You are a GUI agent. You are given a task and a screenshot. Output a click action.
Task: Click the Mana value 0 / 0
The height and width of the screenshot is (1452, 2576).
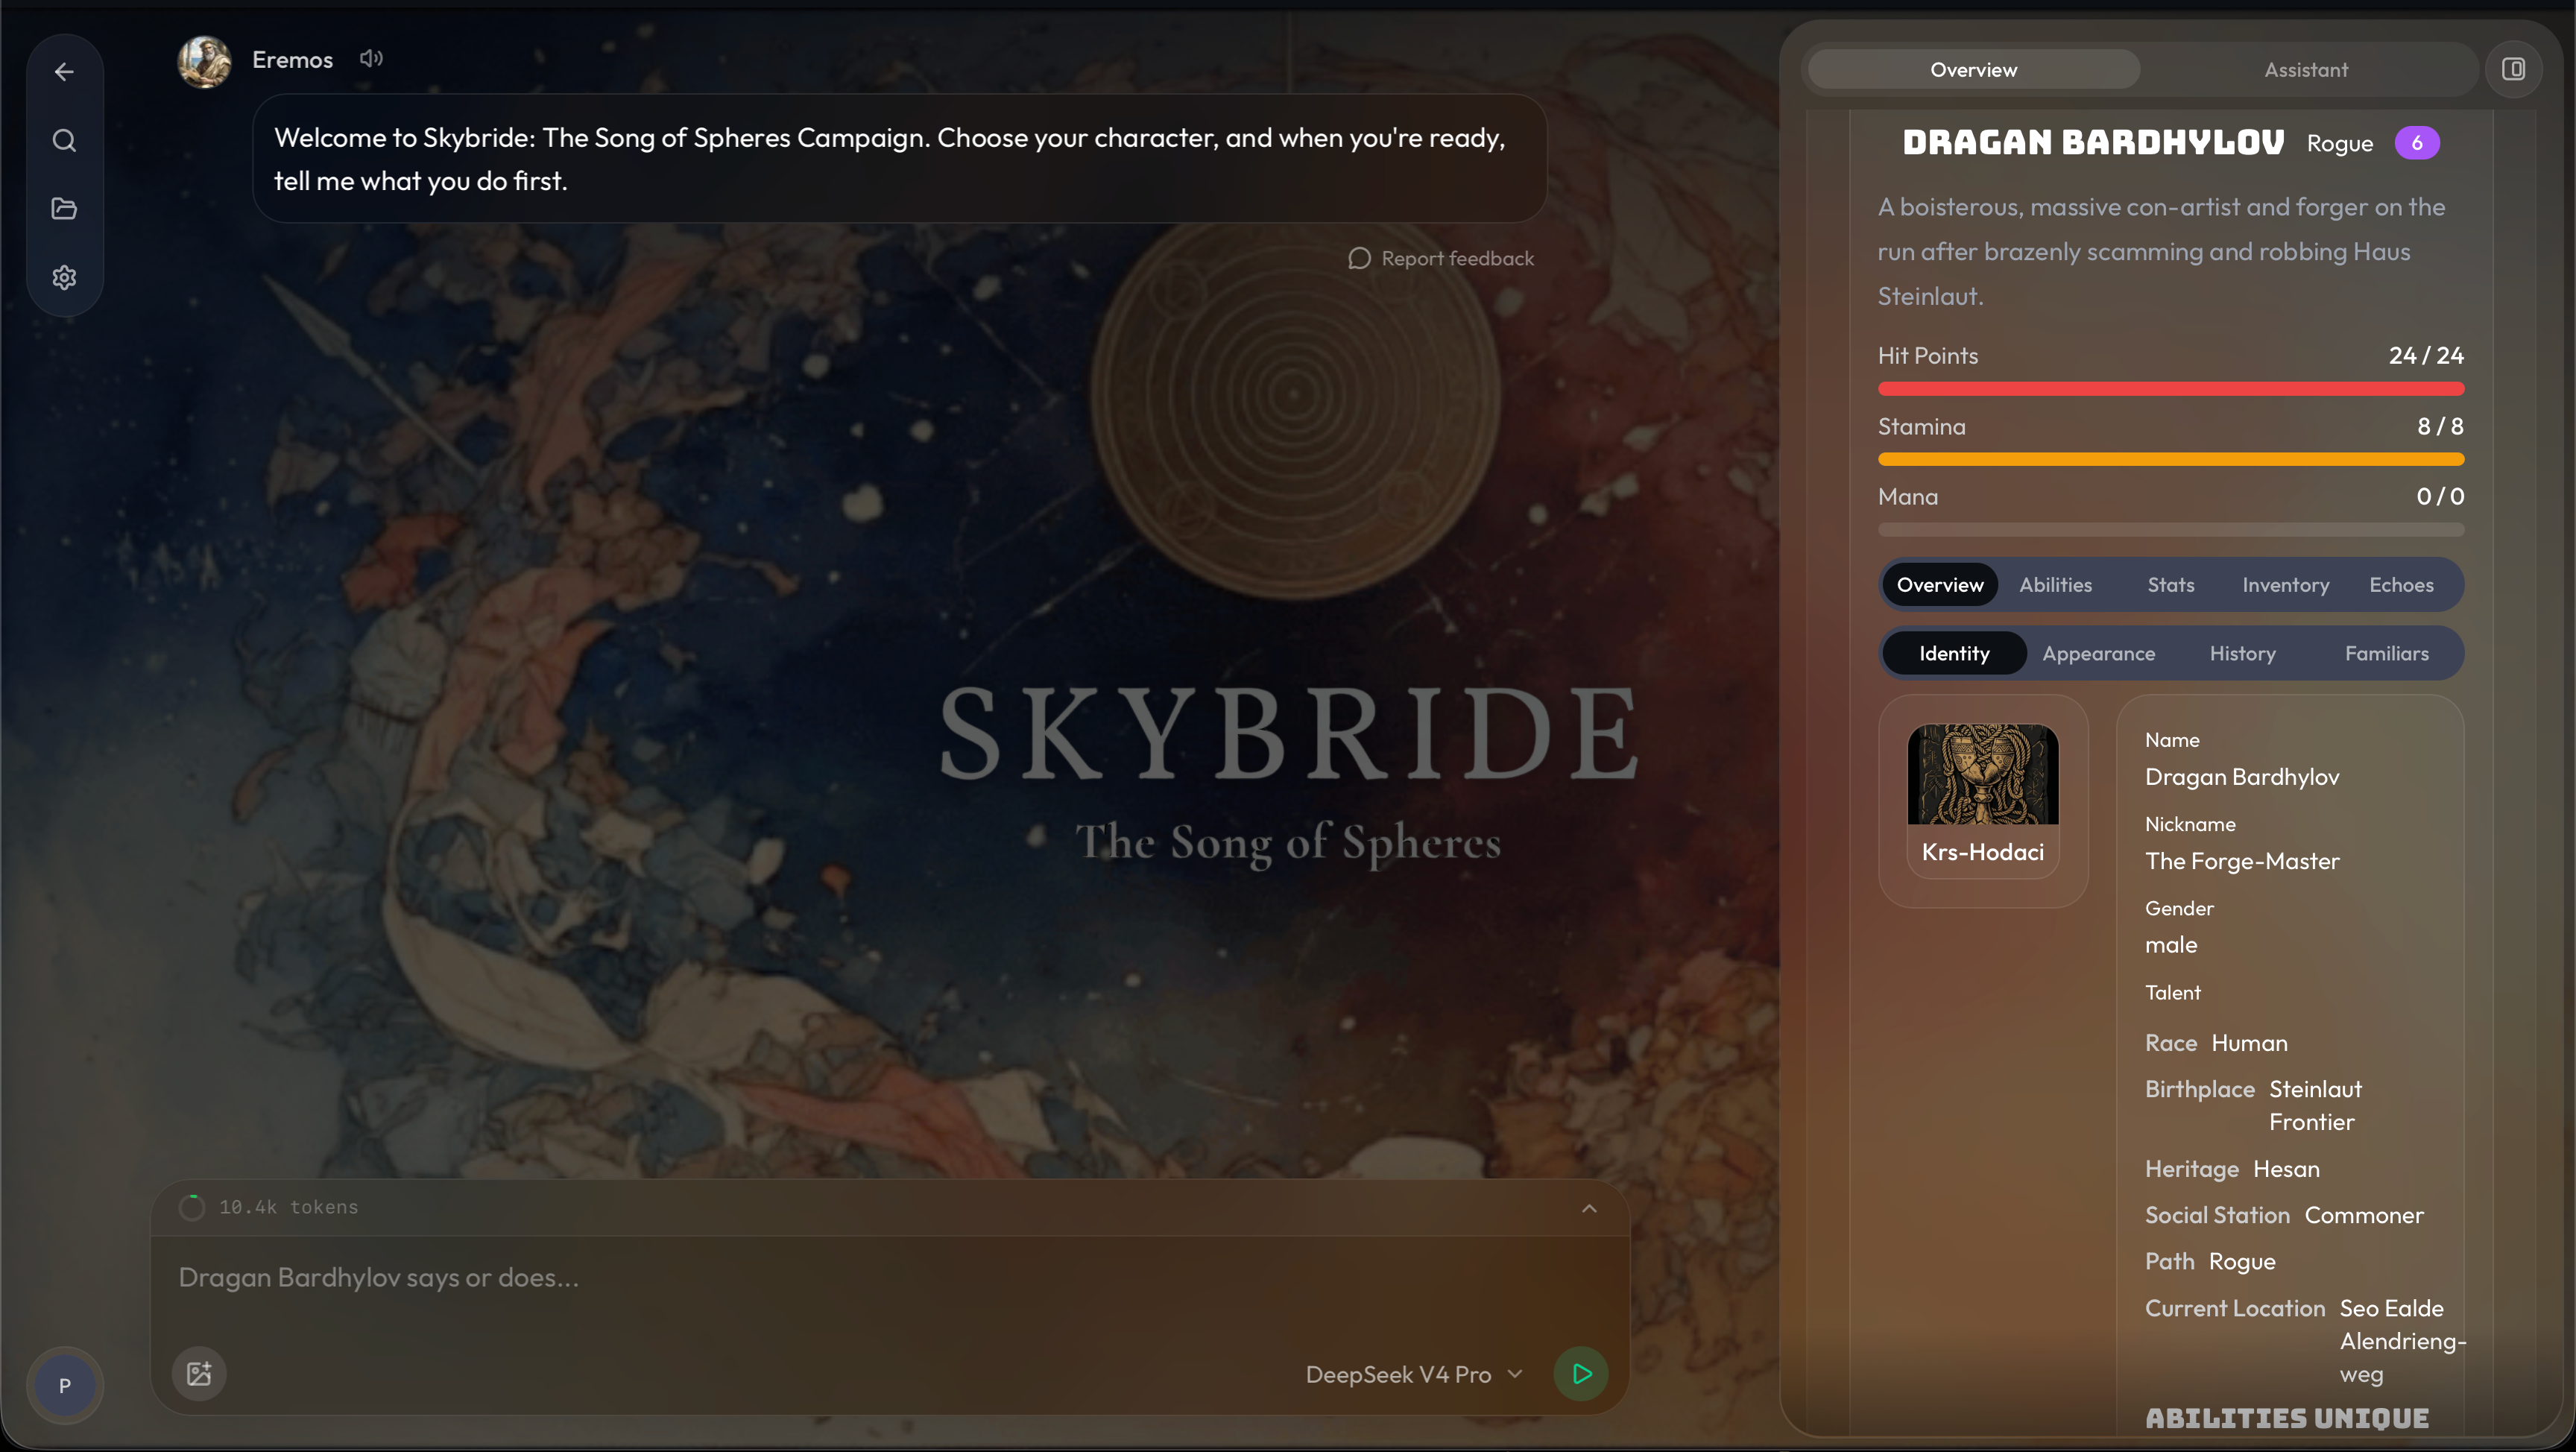coord(2440,496)
